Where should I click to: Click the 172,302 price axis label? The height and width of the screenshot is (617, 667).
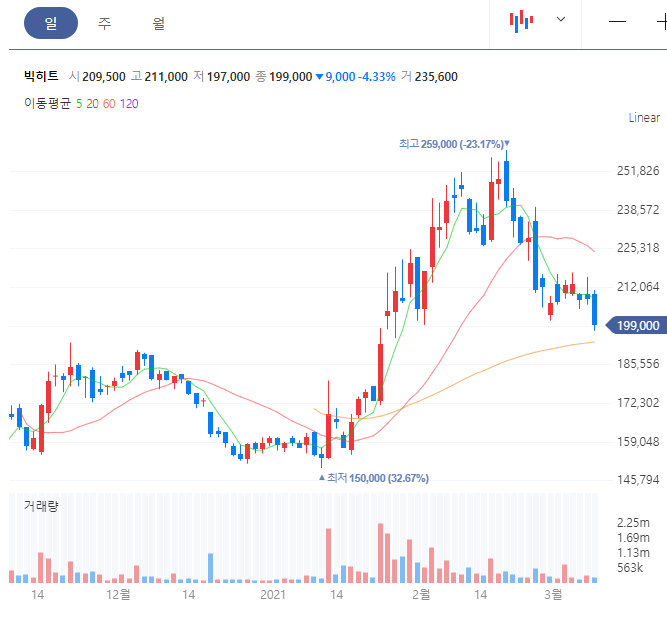pos(638,403)
